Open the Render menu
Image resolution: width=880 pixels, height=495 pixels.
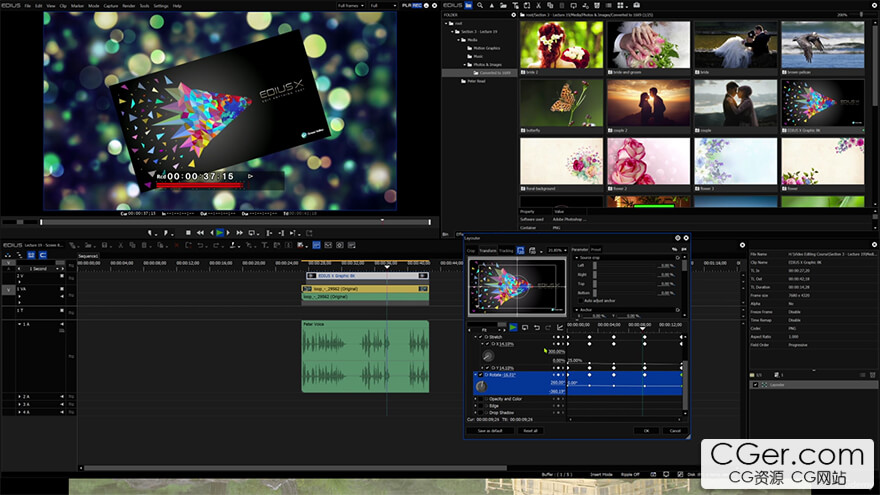coord(129,6)
